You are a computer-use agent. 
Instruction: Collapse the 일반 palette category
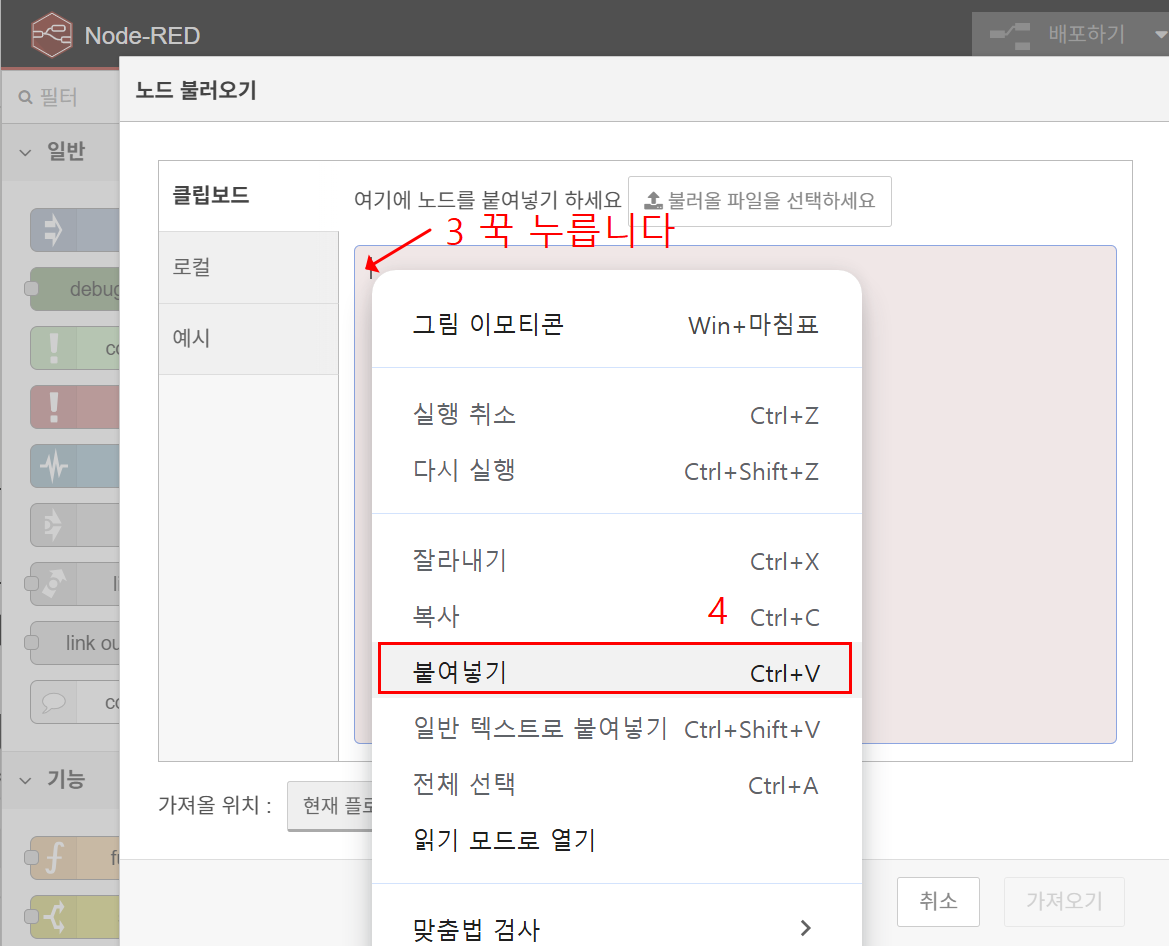27,152
